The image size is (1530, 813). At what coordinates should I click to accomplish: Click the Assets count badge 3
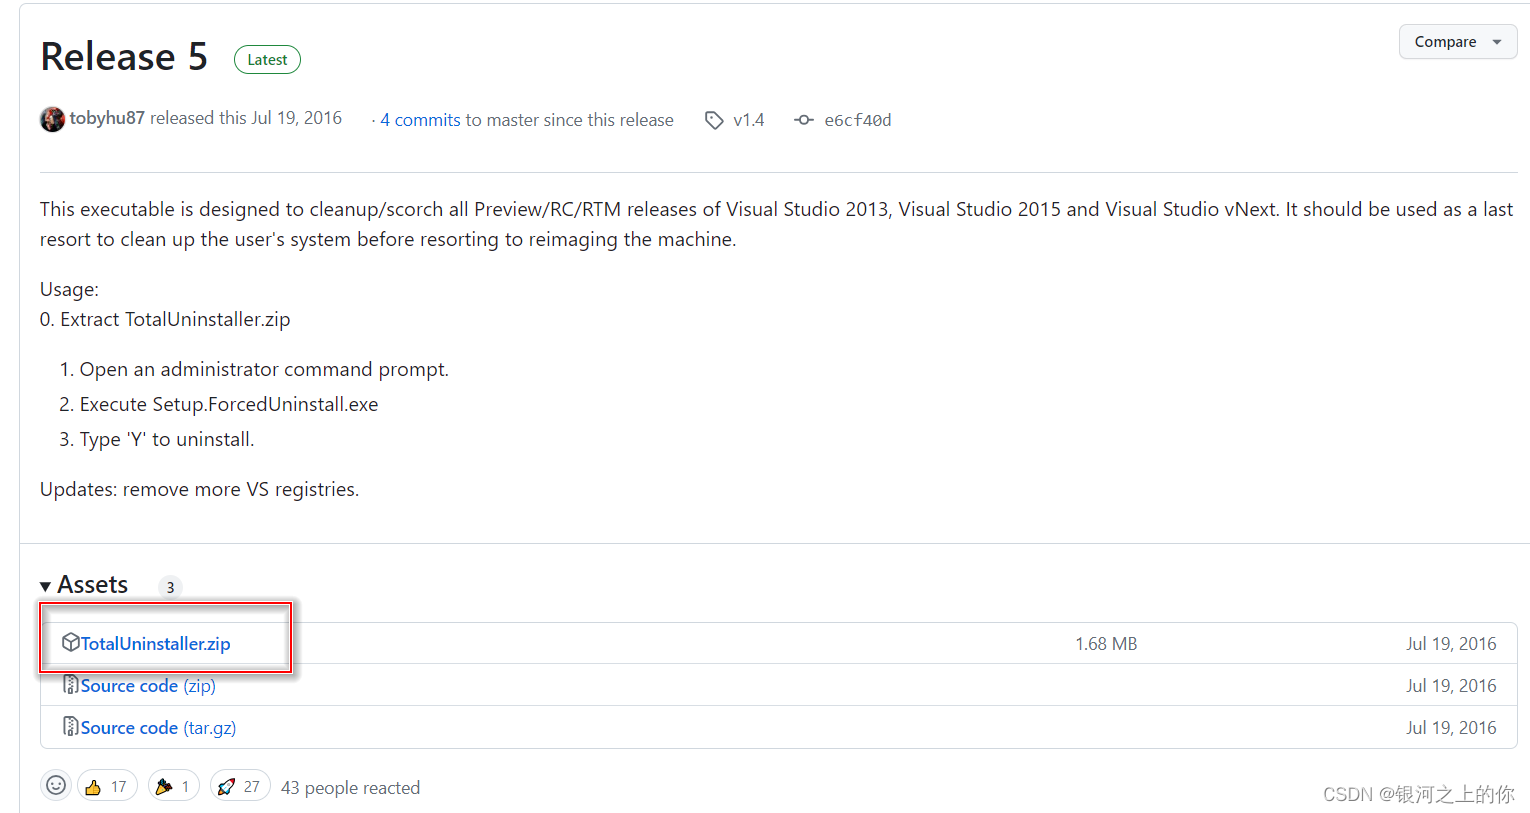click(170, 587)
